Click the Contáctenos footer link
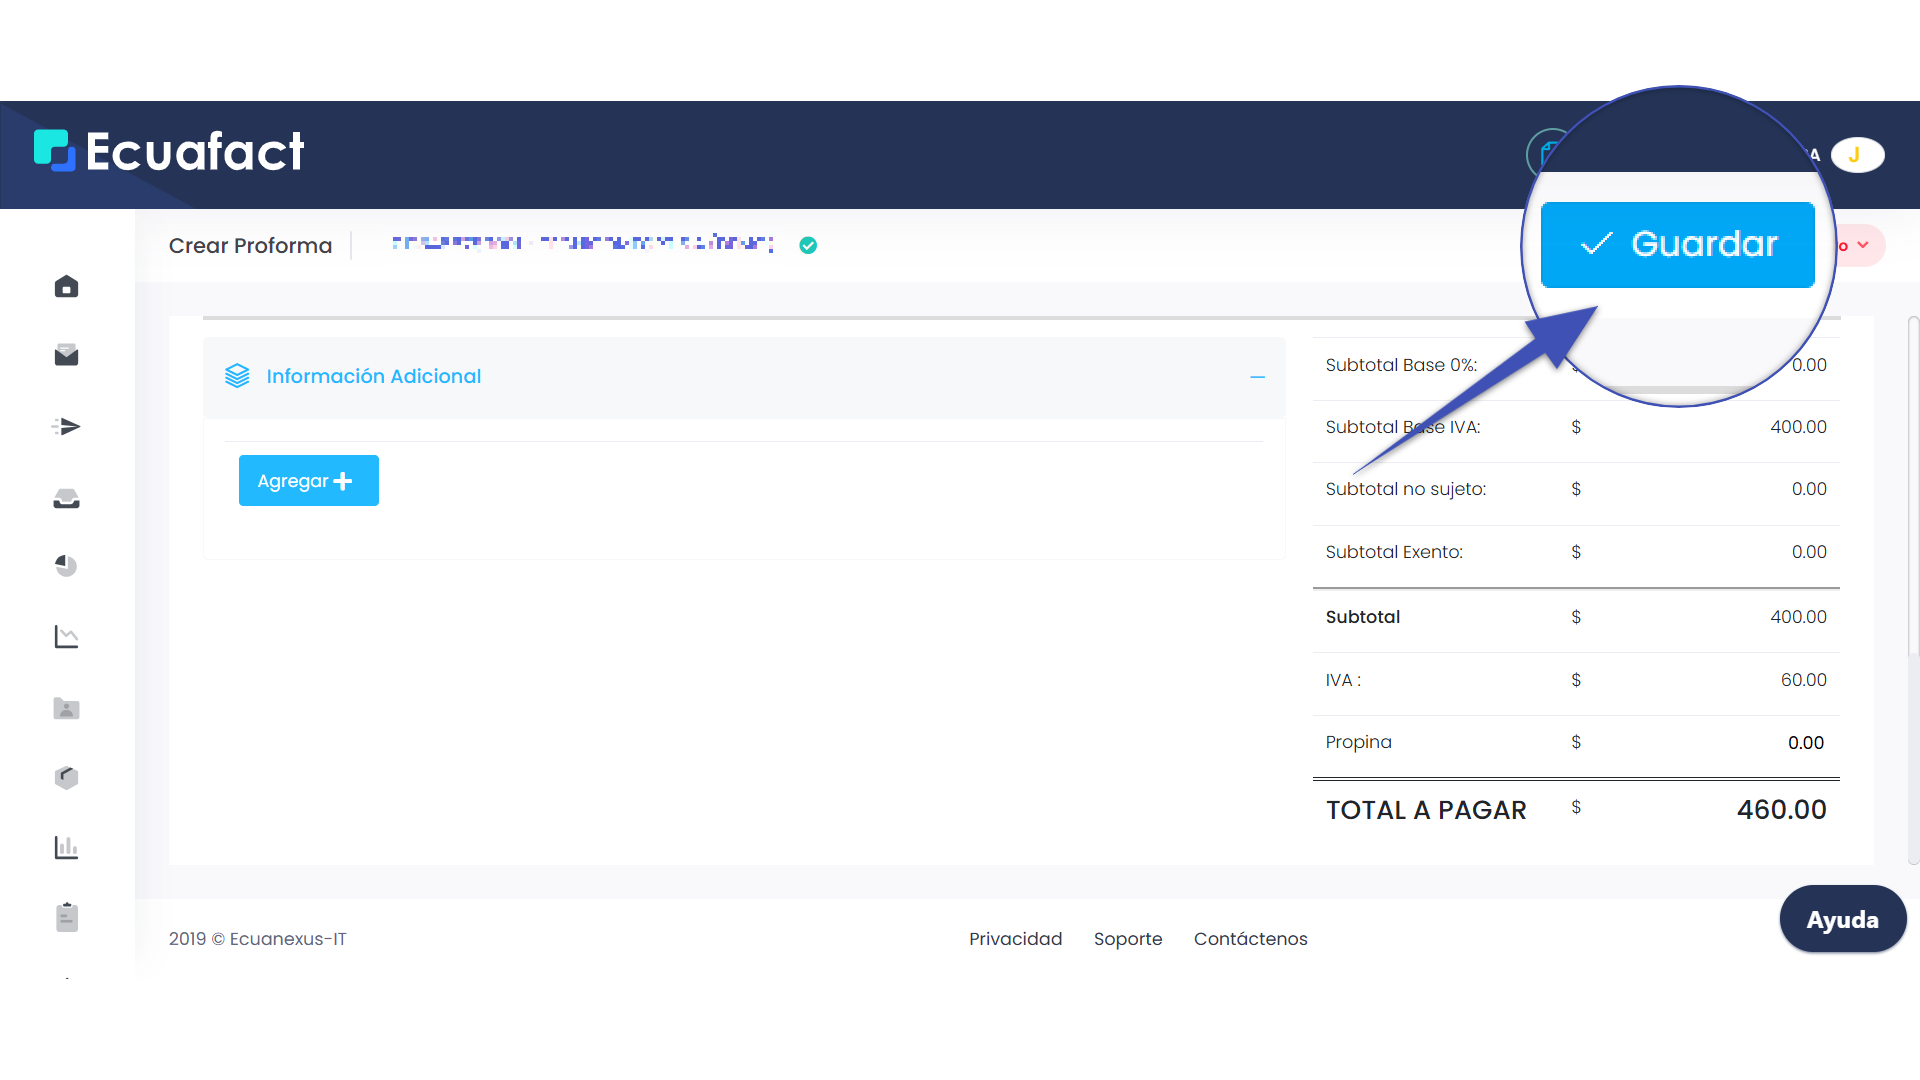This screenshot has width=1920, height=1080. [1250, 939]
